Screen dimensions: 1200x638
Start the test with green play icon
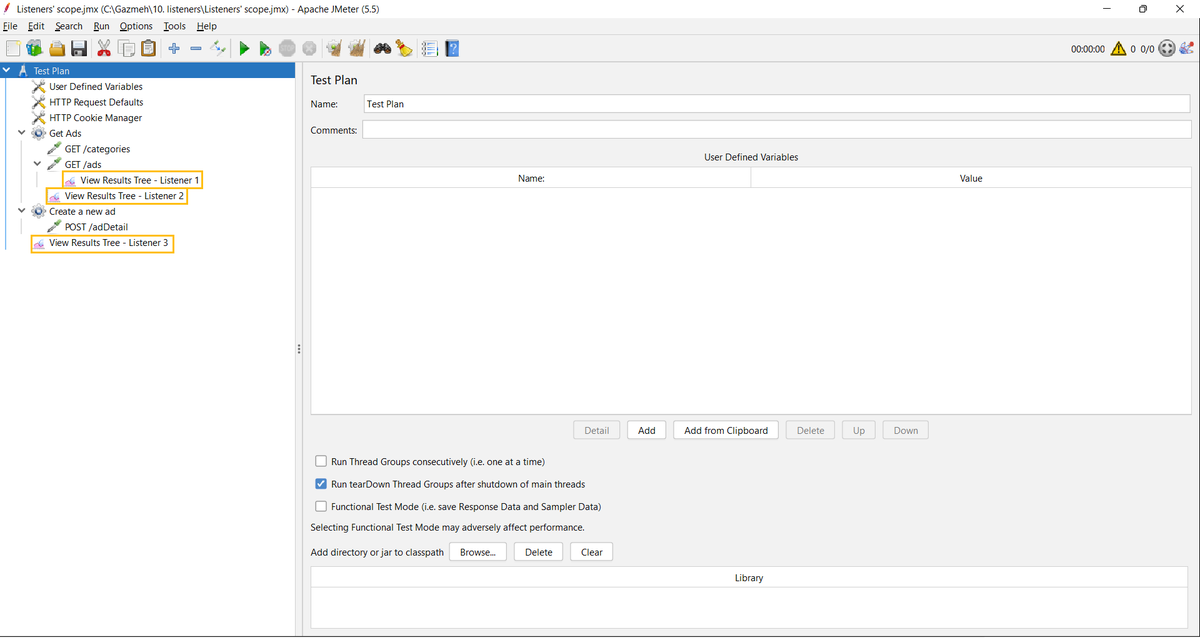click(x=244, y=48)
